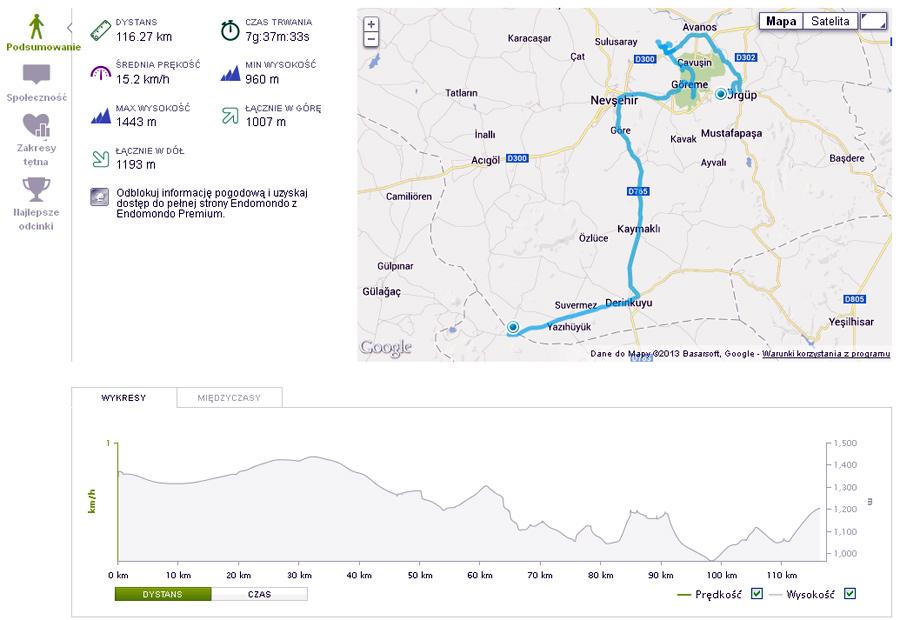Switch chart axis to Dystans
The height and width of the screenshot is (620, 900).
(163, 594)
